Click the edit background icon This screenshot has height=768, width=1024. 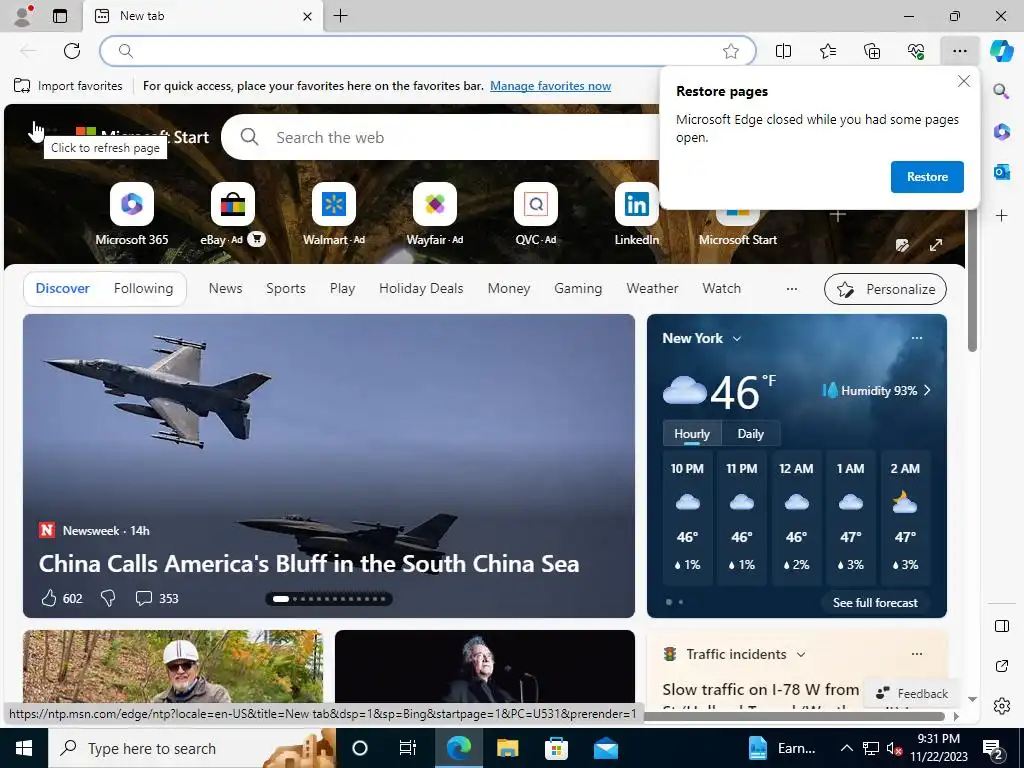[x=903, y=245]
